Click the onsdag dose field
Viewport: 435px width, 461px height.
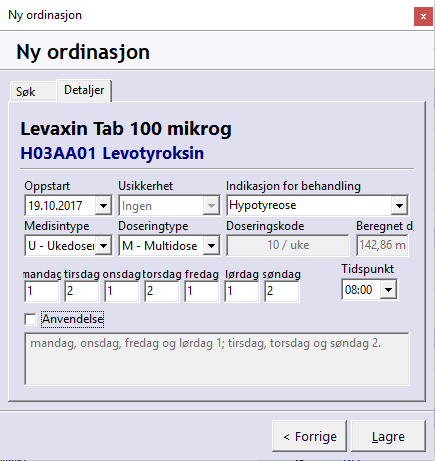coord(122,291)
